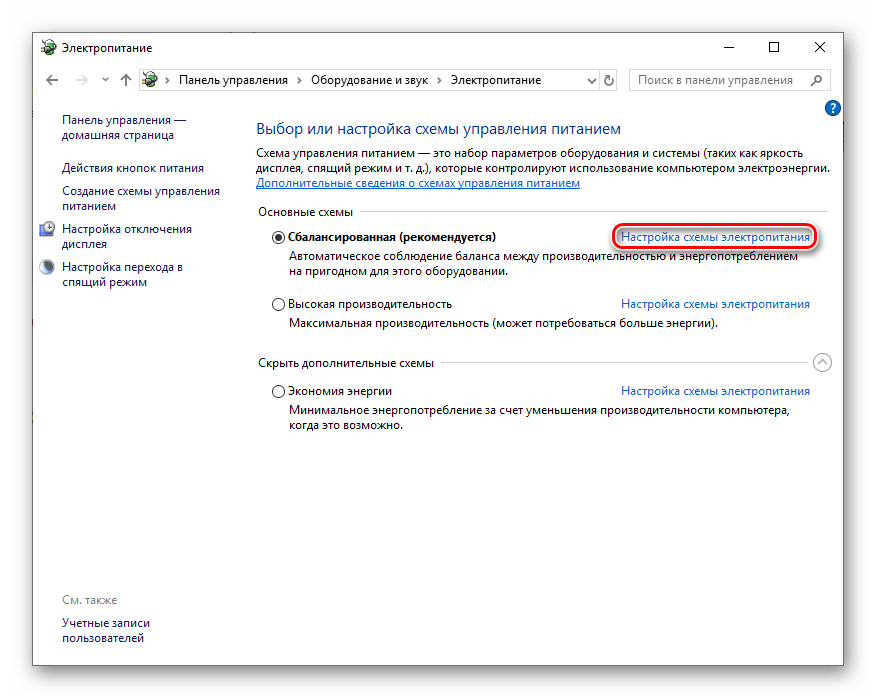Select the Сбалансированная power plan
This screenshot has width=876, height=698.
point(278,238)
